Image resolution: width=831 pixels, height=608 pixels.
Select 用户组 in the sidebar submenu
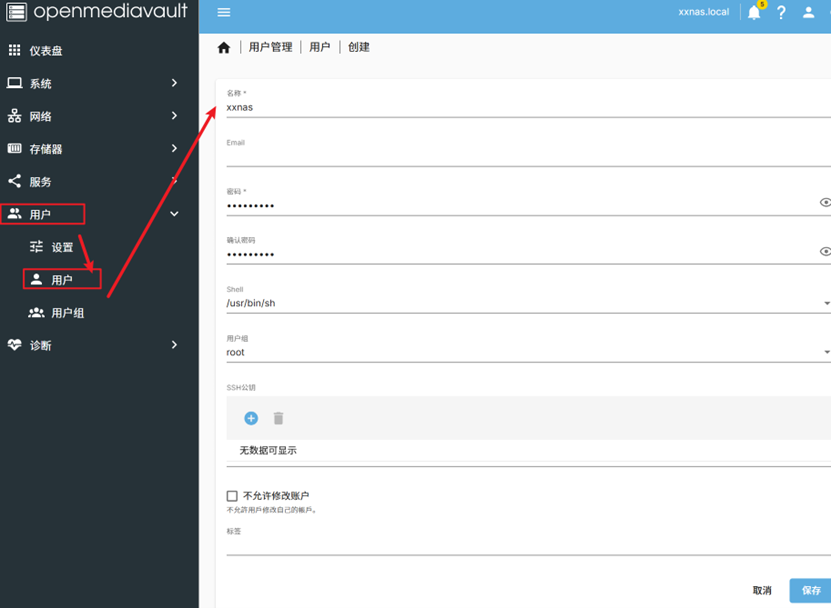(68, 313)
